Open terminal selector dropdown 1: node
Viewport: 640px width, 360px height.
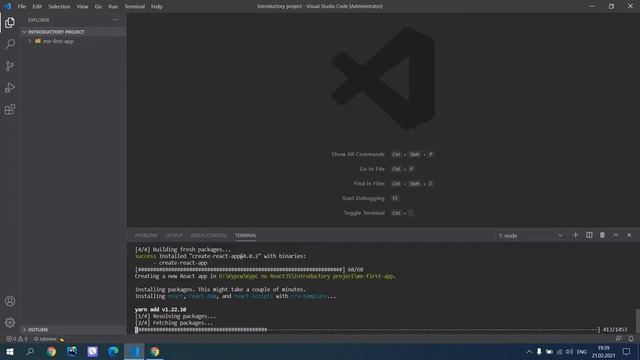[x=531, y=236]
